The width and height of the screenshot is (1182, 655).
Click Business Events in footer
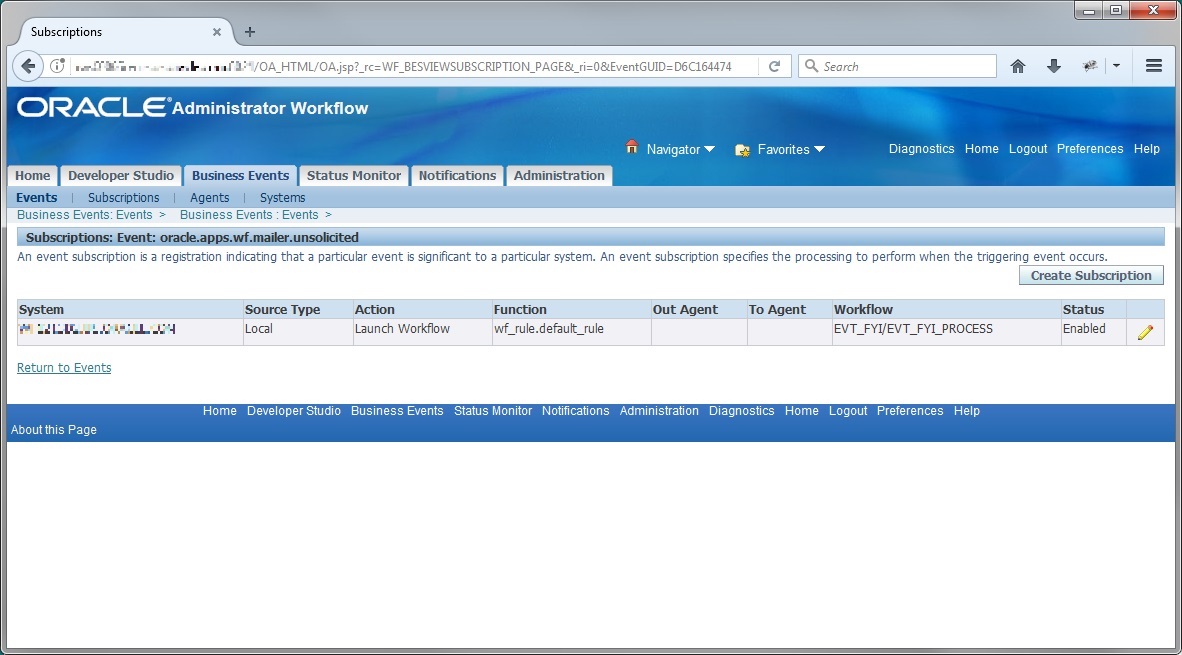point(397,411)
